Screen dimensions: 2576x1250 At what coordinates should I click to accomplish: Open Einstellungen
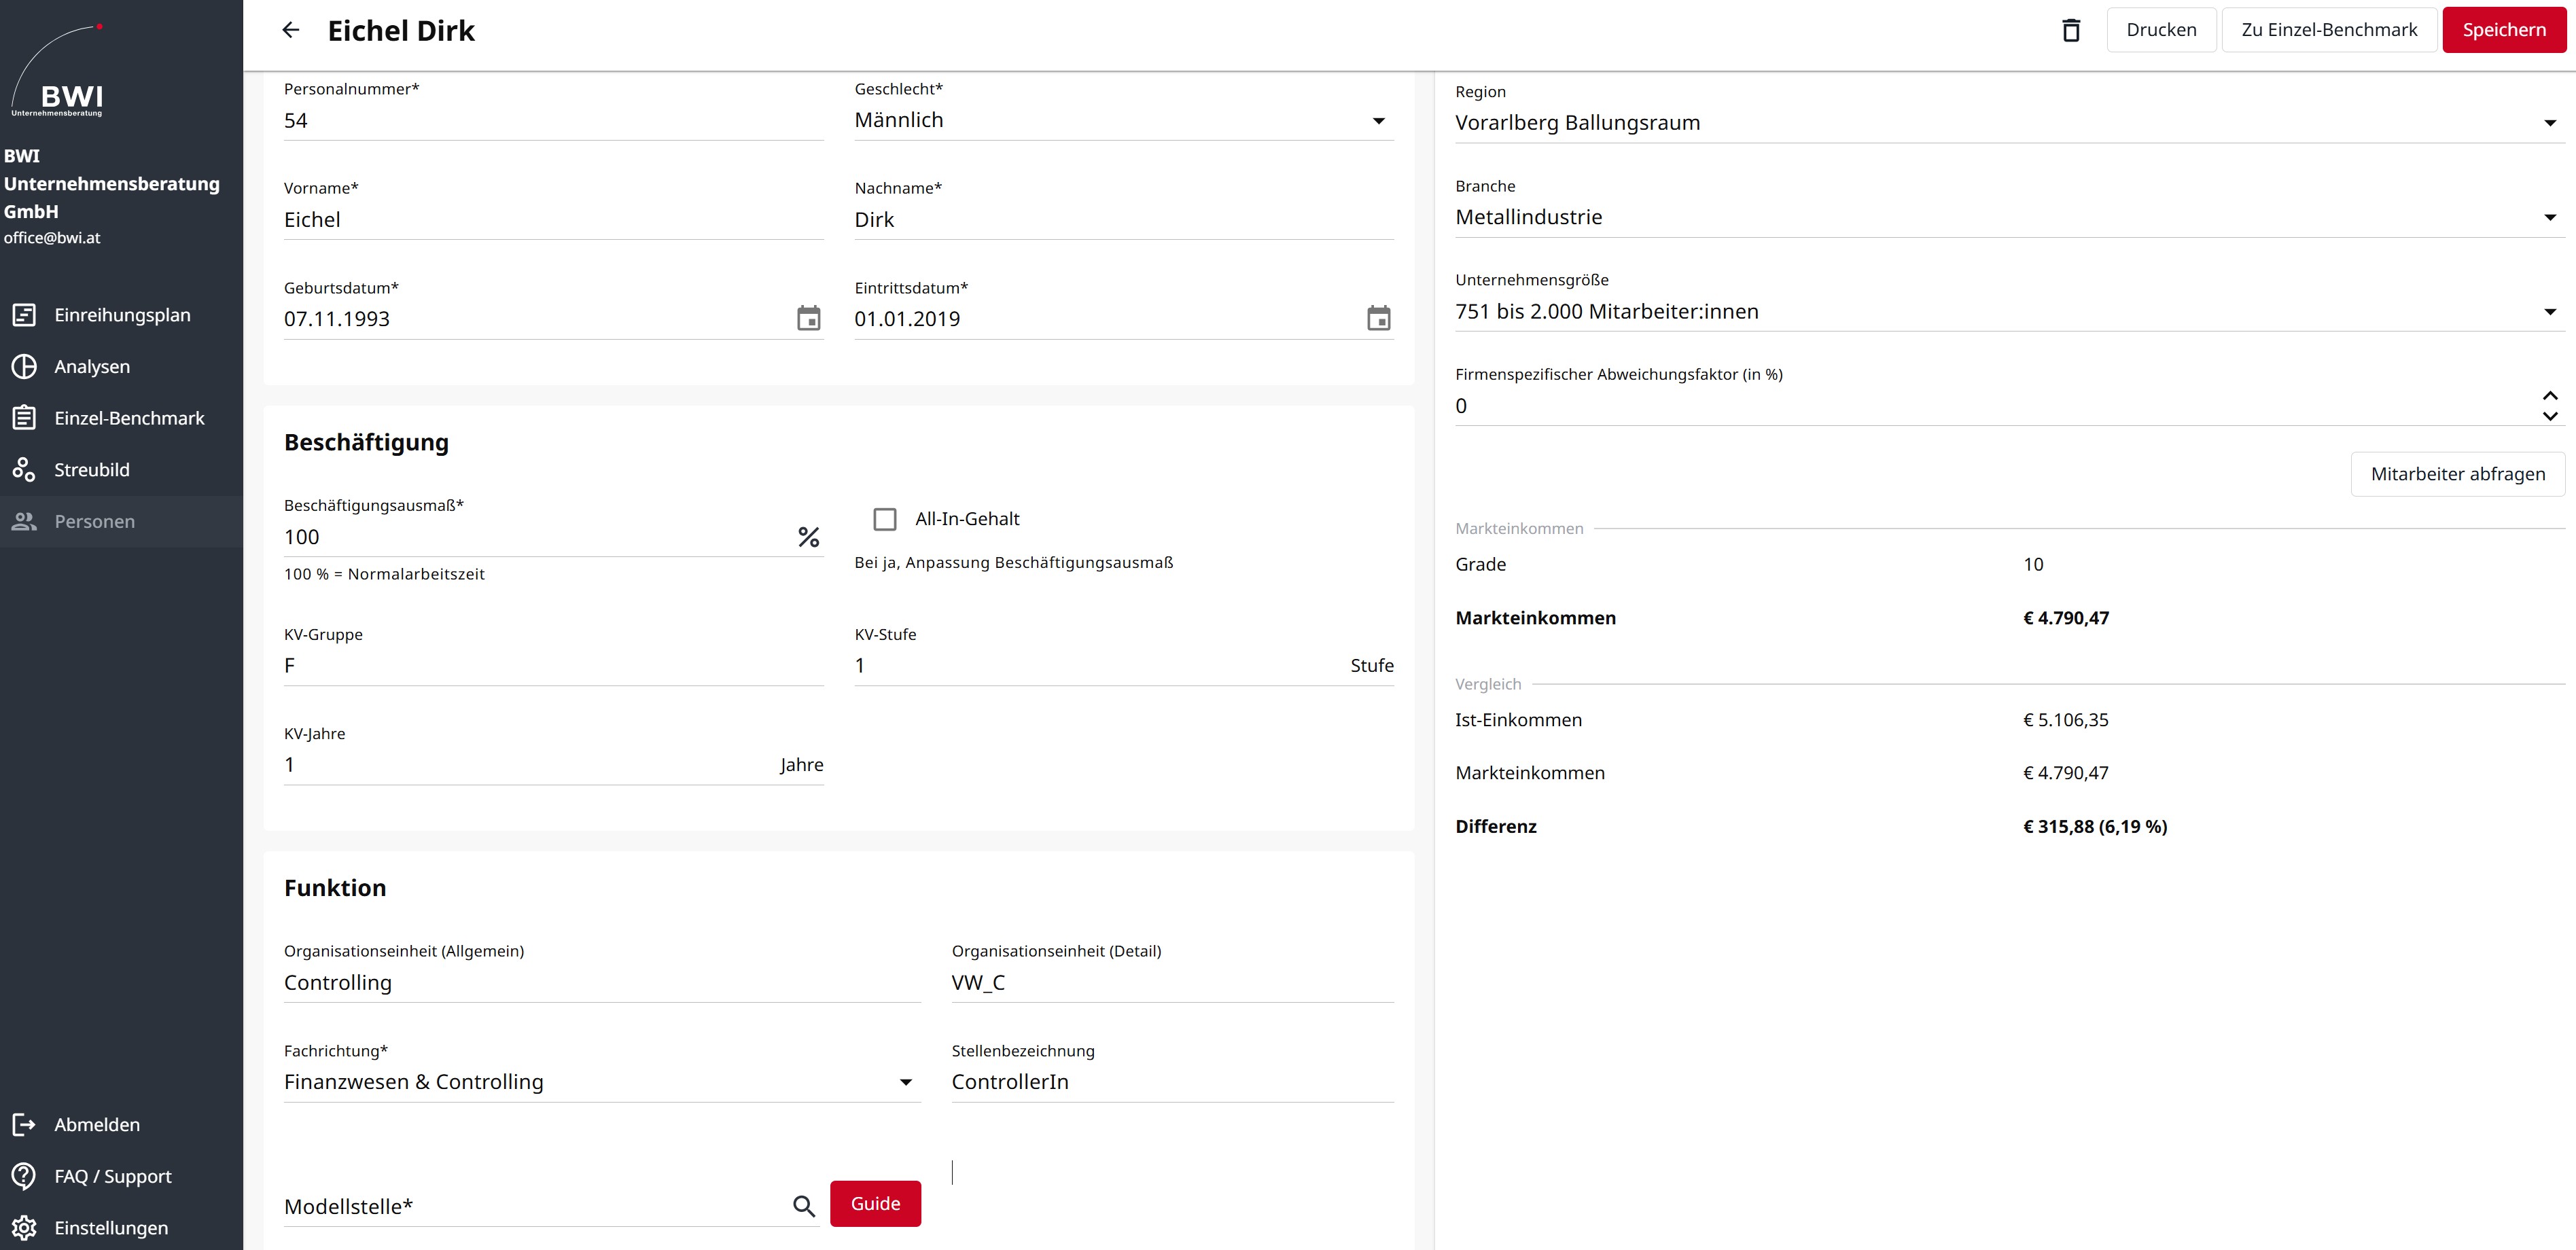122,1228
